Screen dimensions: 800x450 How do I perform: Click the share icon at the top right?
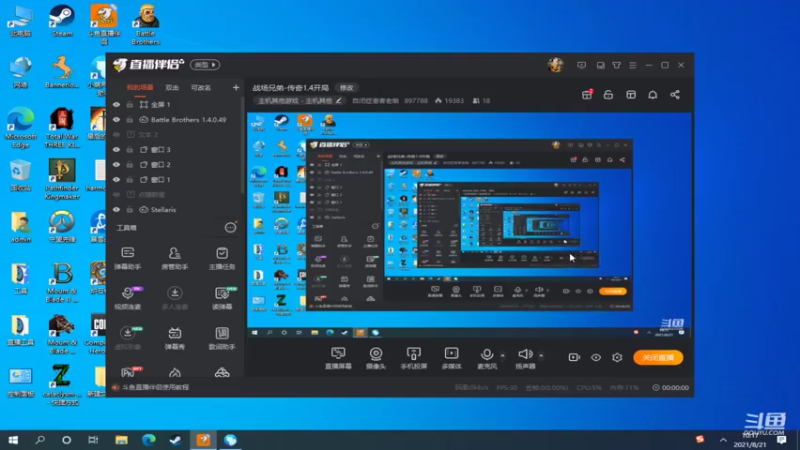[675, 95]
